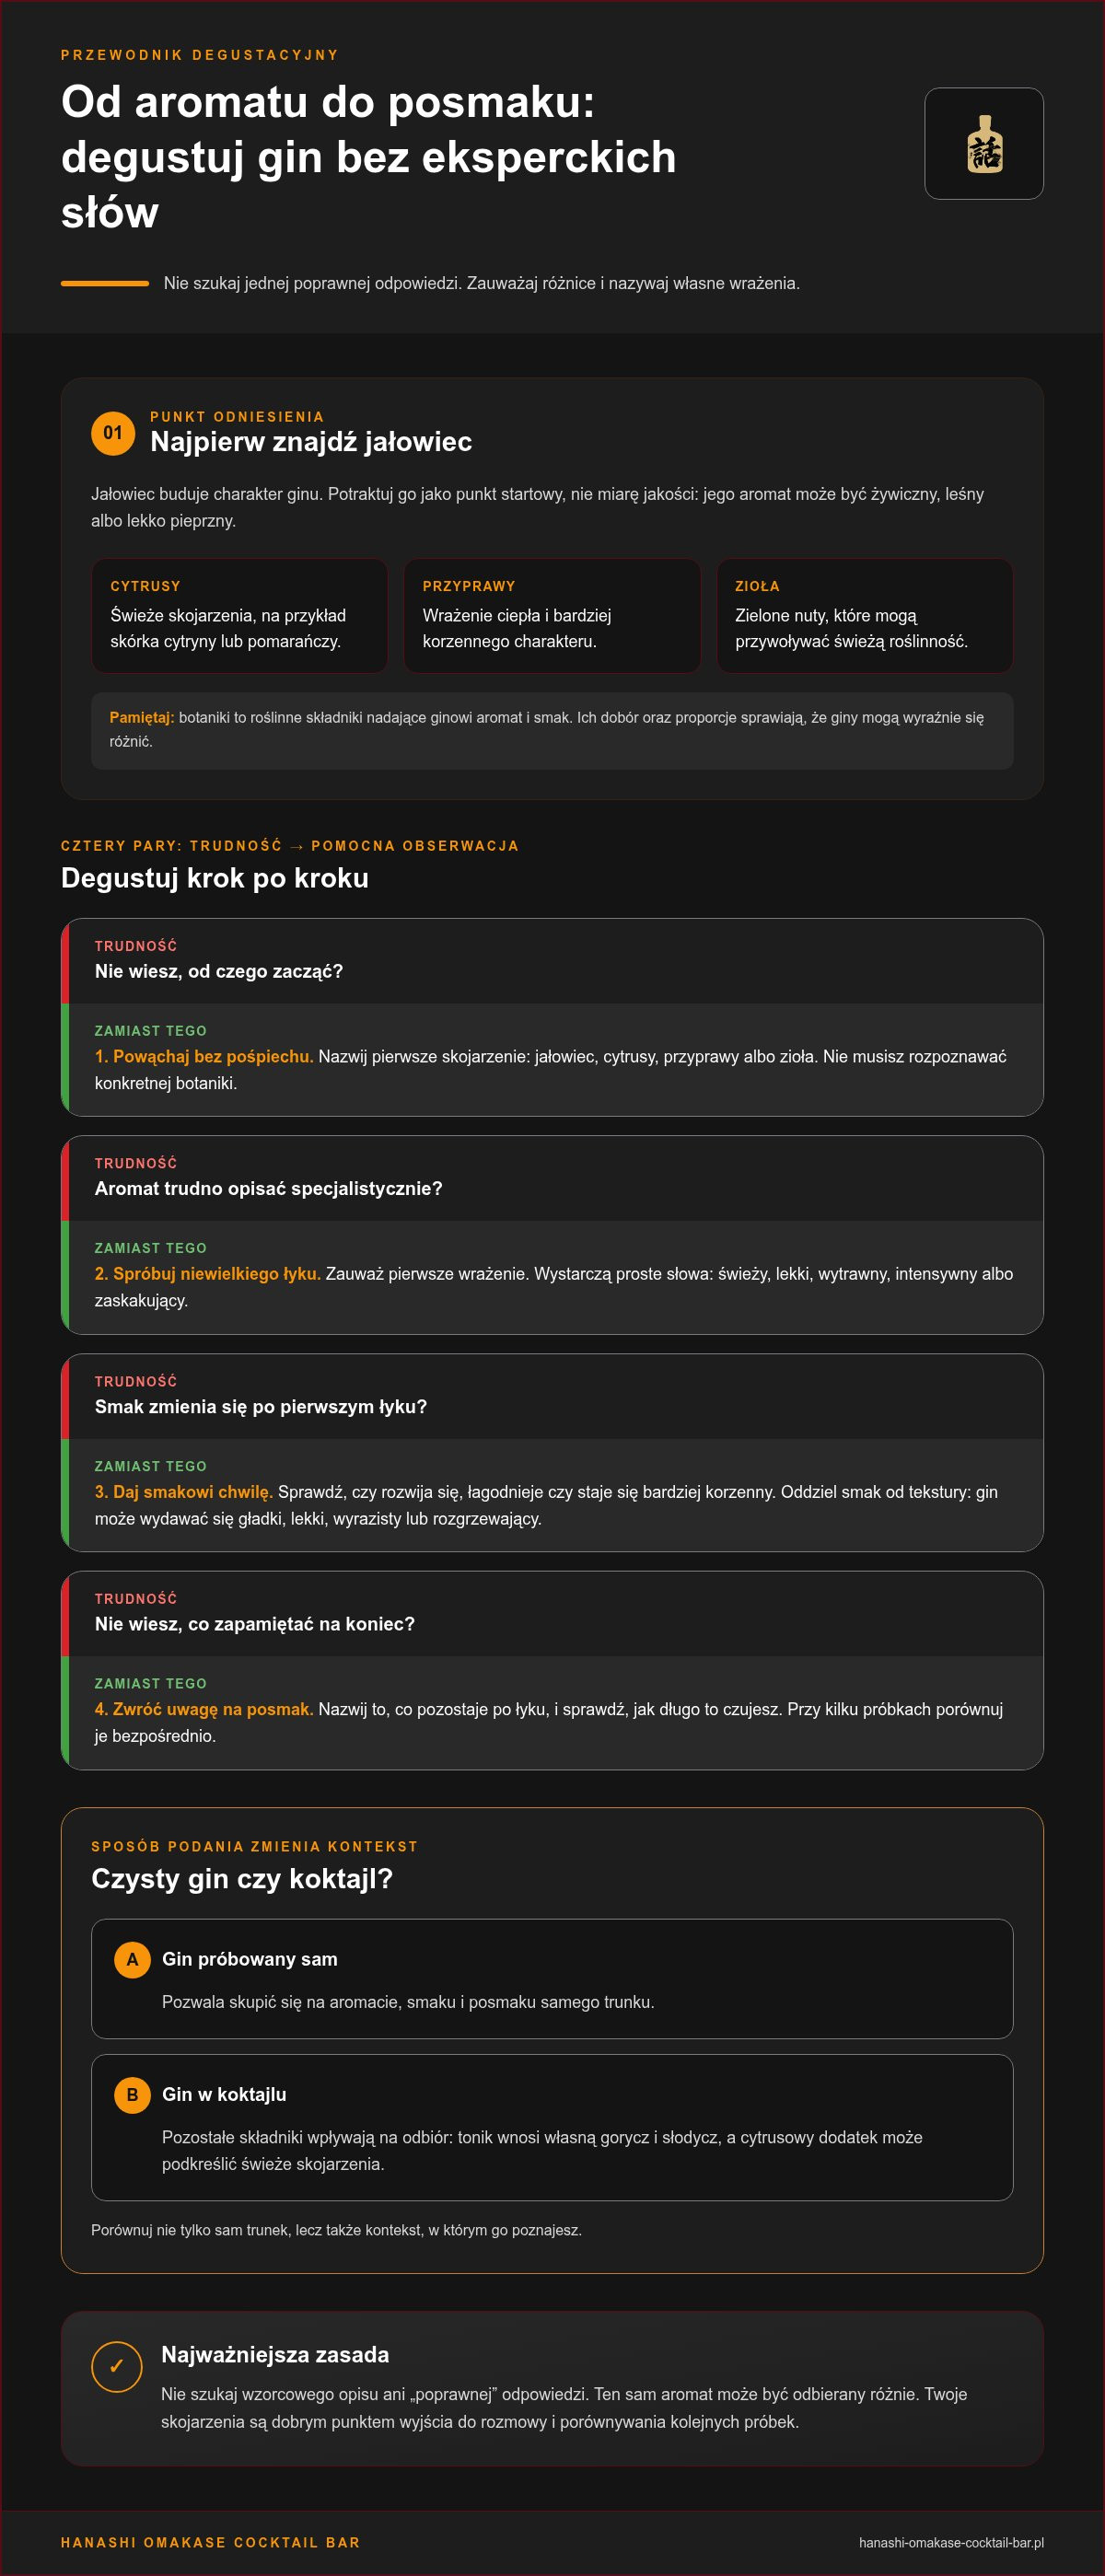Click 'Aromat trudno opisać specjalistycznie?' heading

(268, 1188)
